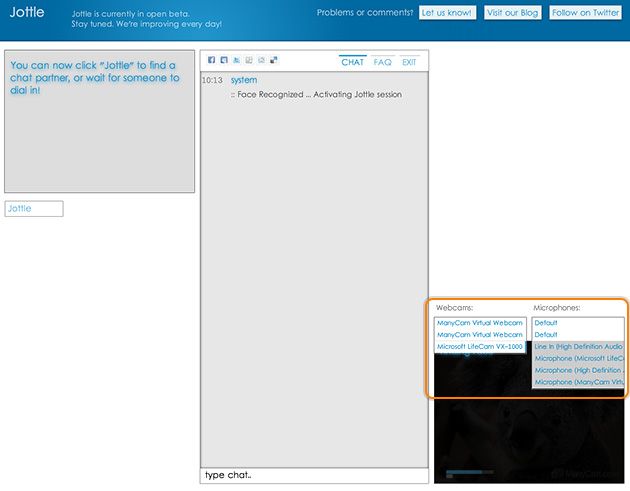Click the envelope email icon

[x=261, y=60]
